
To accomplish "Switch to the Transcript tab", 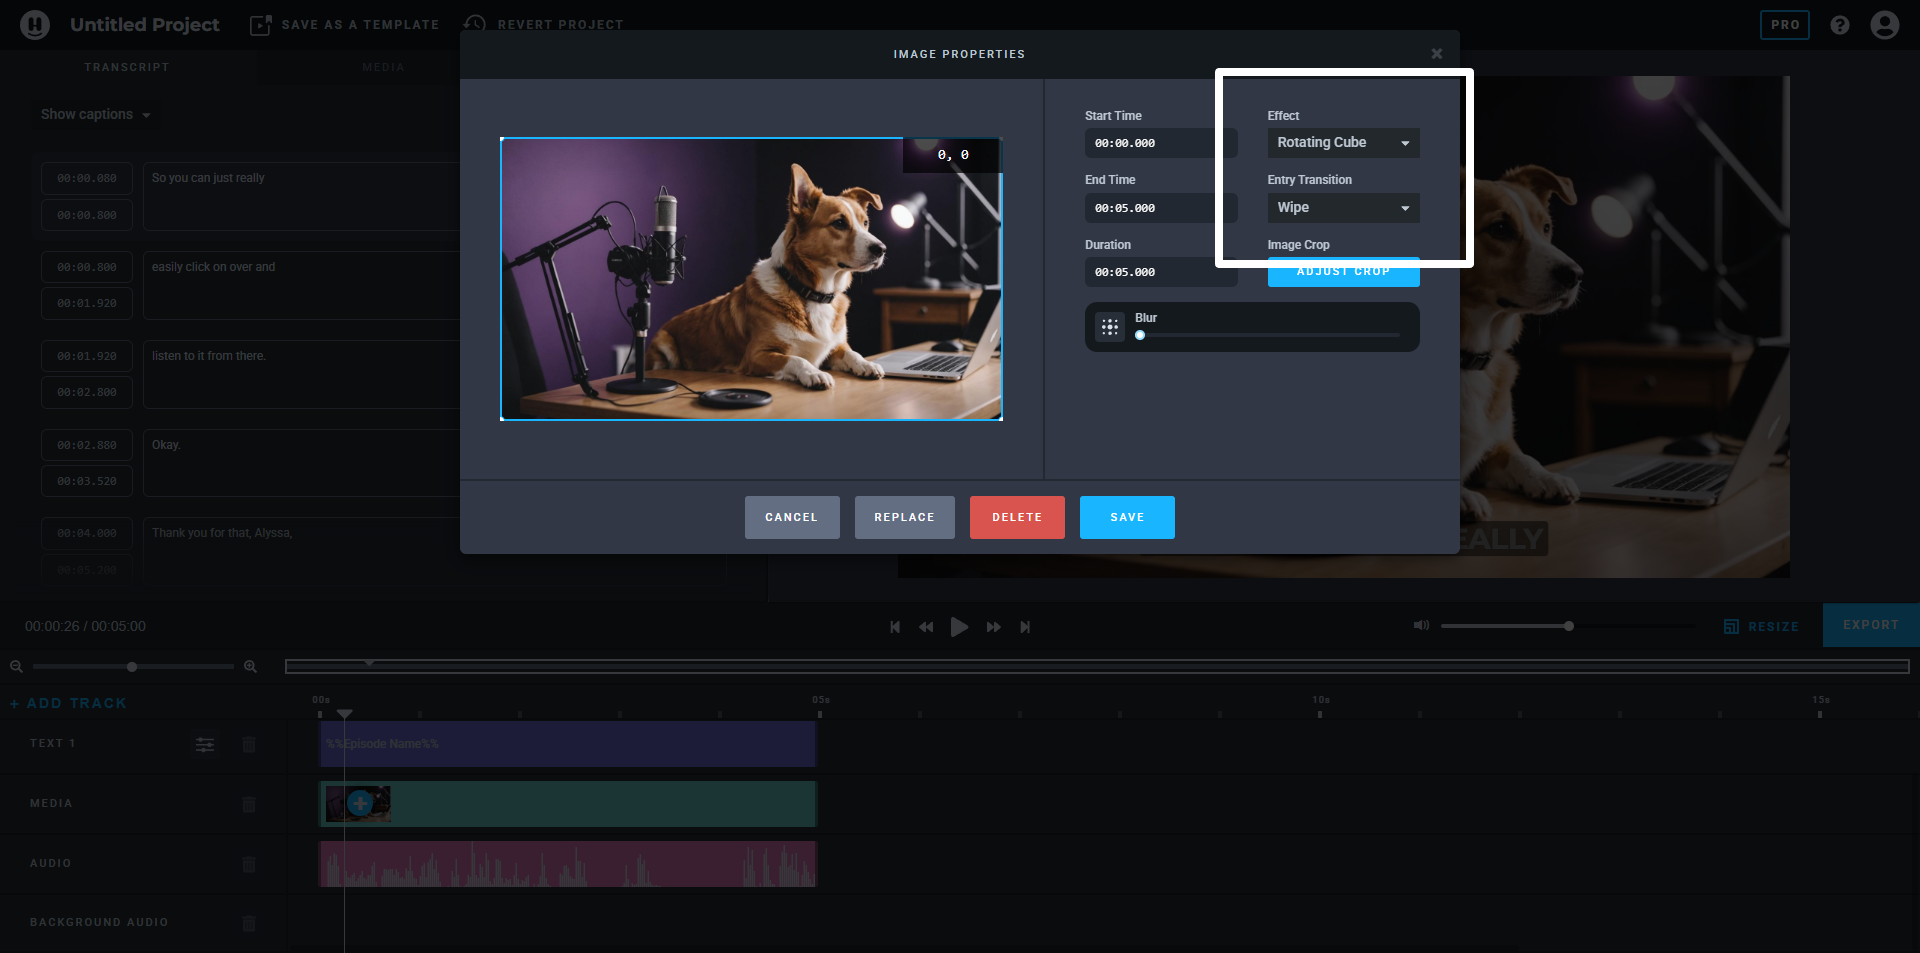I will pos(127,67).
